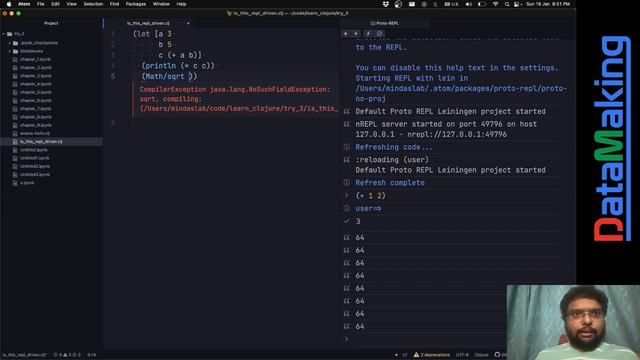The image size is (640, 360).
Task: Click the UTF-8 encoding selector
Action: click(462, 355)
